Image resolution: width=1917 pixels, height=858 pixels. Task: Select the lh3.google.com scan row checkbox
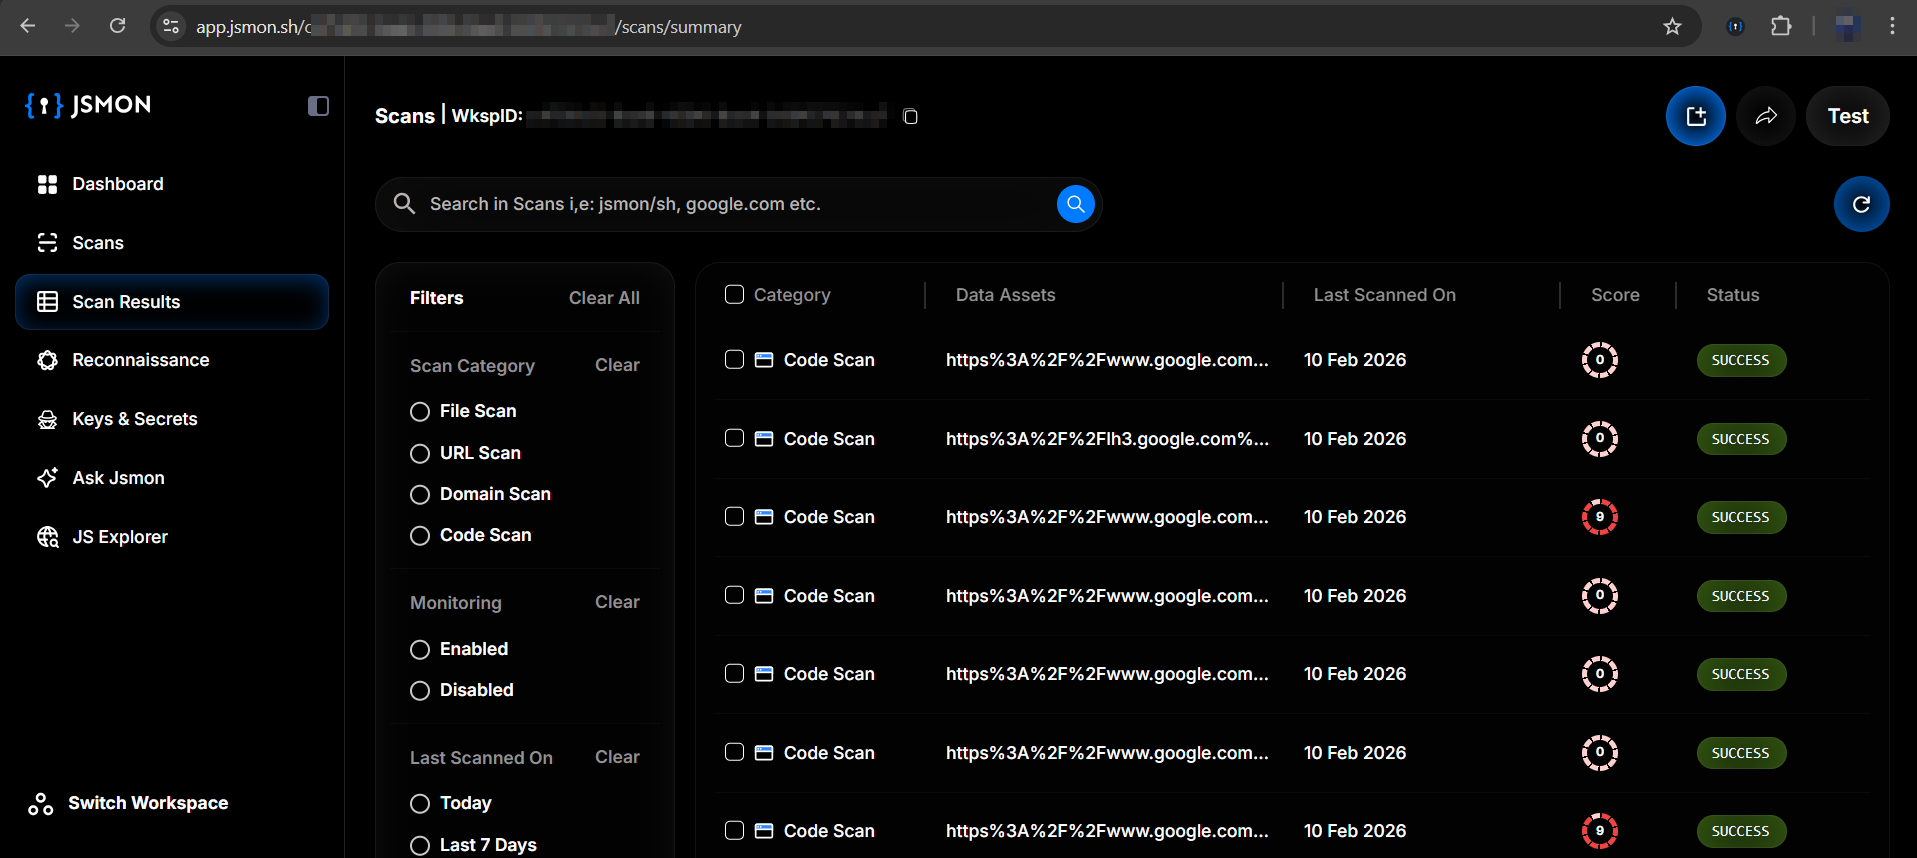click(734, 438)
